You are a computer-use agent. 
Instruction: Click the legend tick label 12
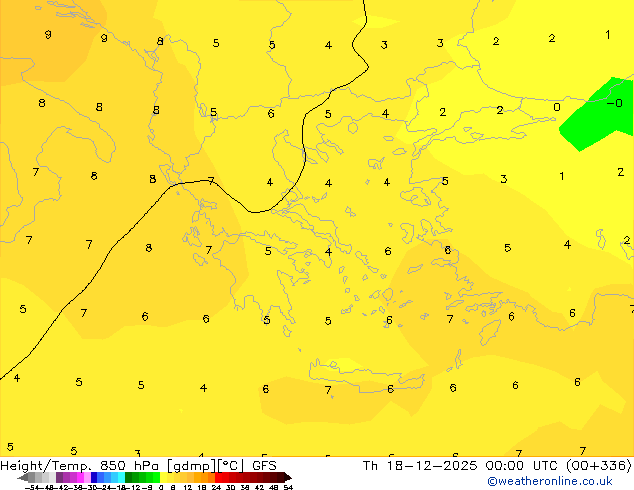point(188,487)
